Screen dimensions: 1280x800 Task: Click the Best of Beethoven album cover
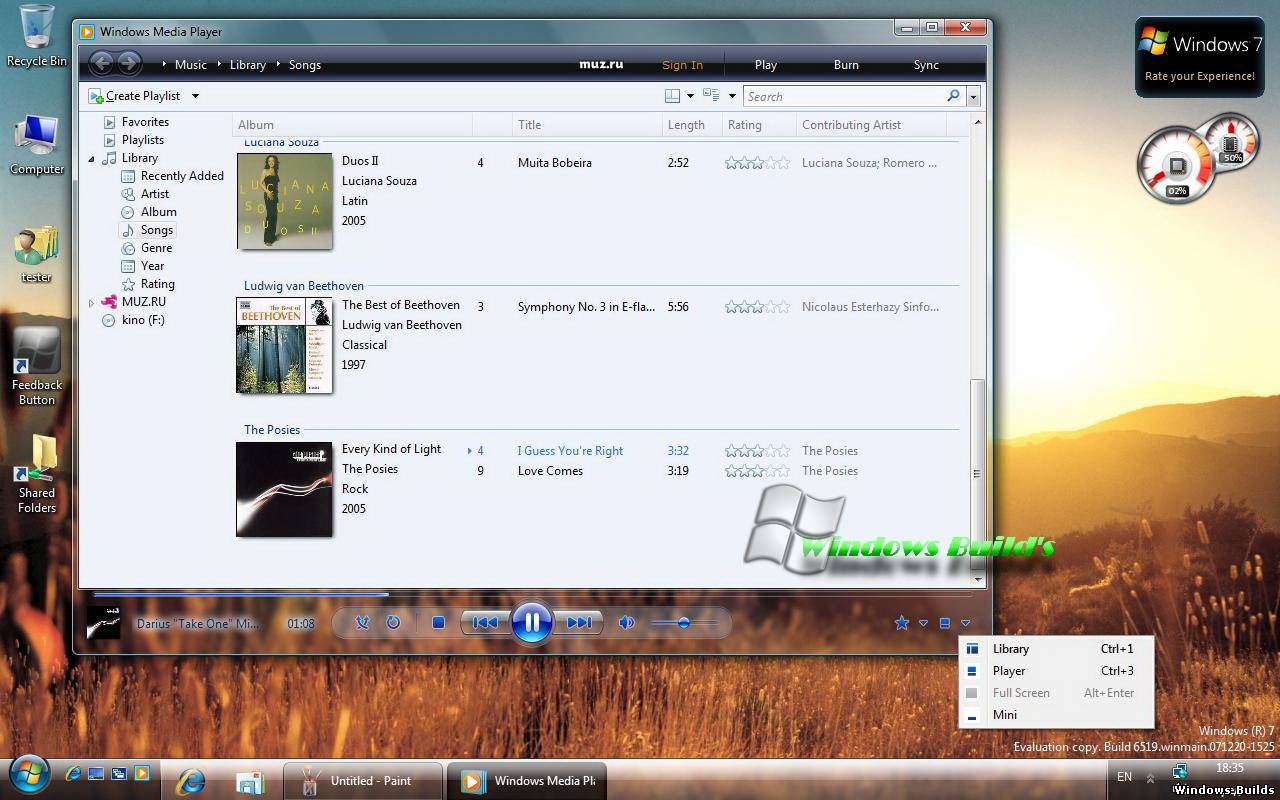point(284,345)
